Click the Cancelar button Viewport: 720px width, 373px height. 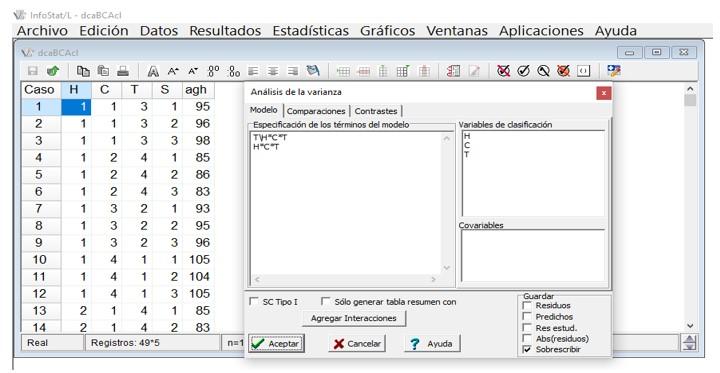357,344
